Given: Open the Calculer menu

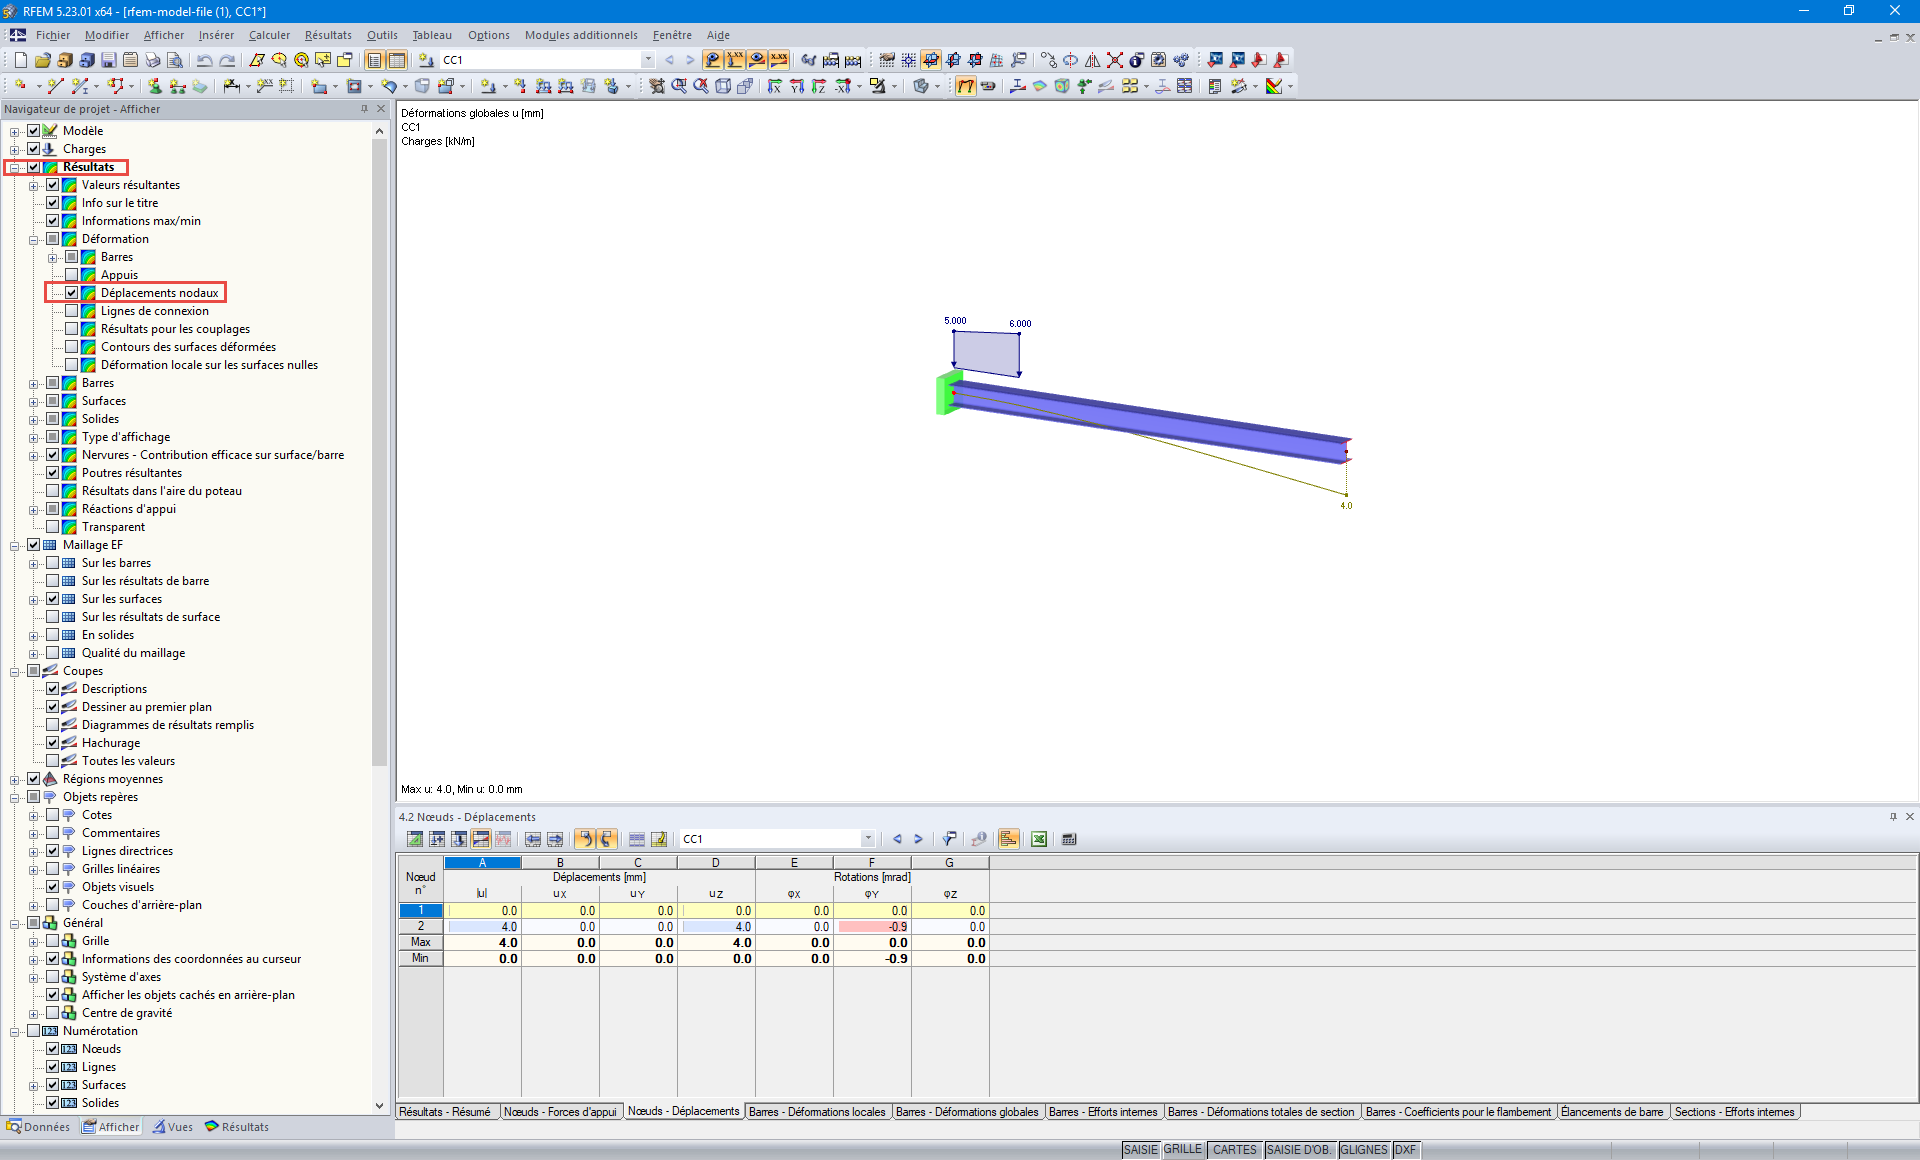Looking at the screenshot, I should [x=269, y=35].
